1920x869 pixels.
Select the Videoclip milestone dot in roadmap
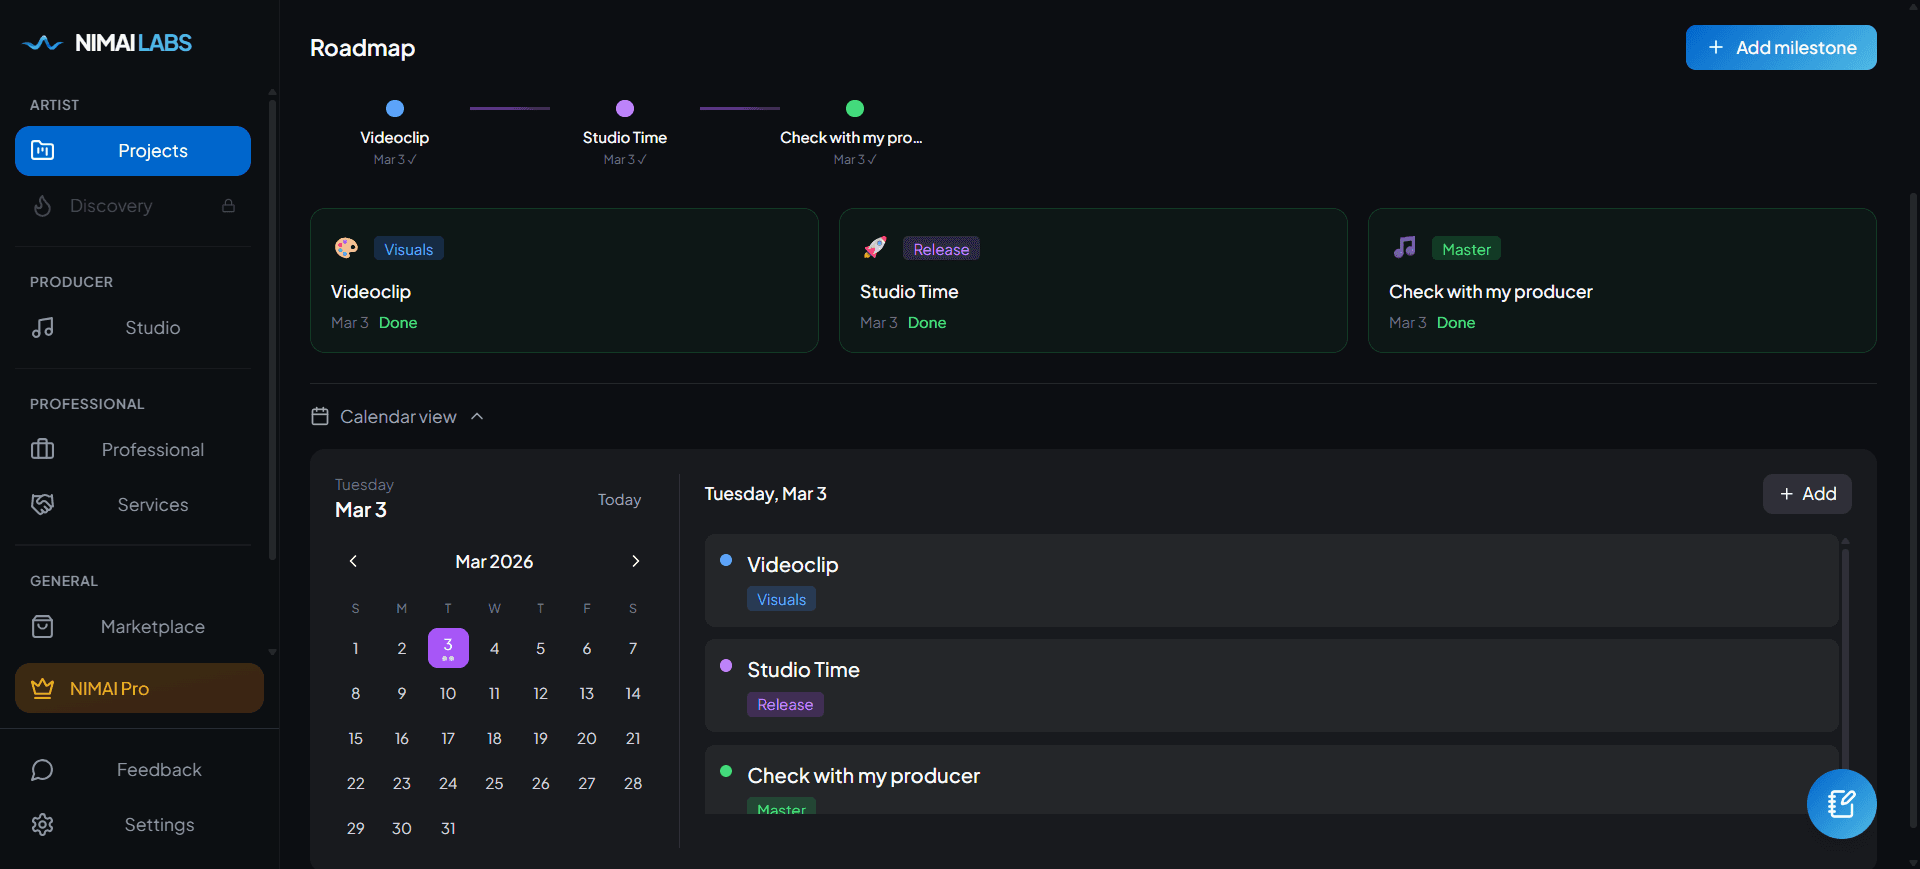click(x=394, y=108)
